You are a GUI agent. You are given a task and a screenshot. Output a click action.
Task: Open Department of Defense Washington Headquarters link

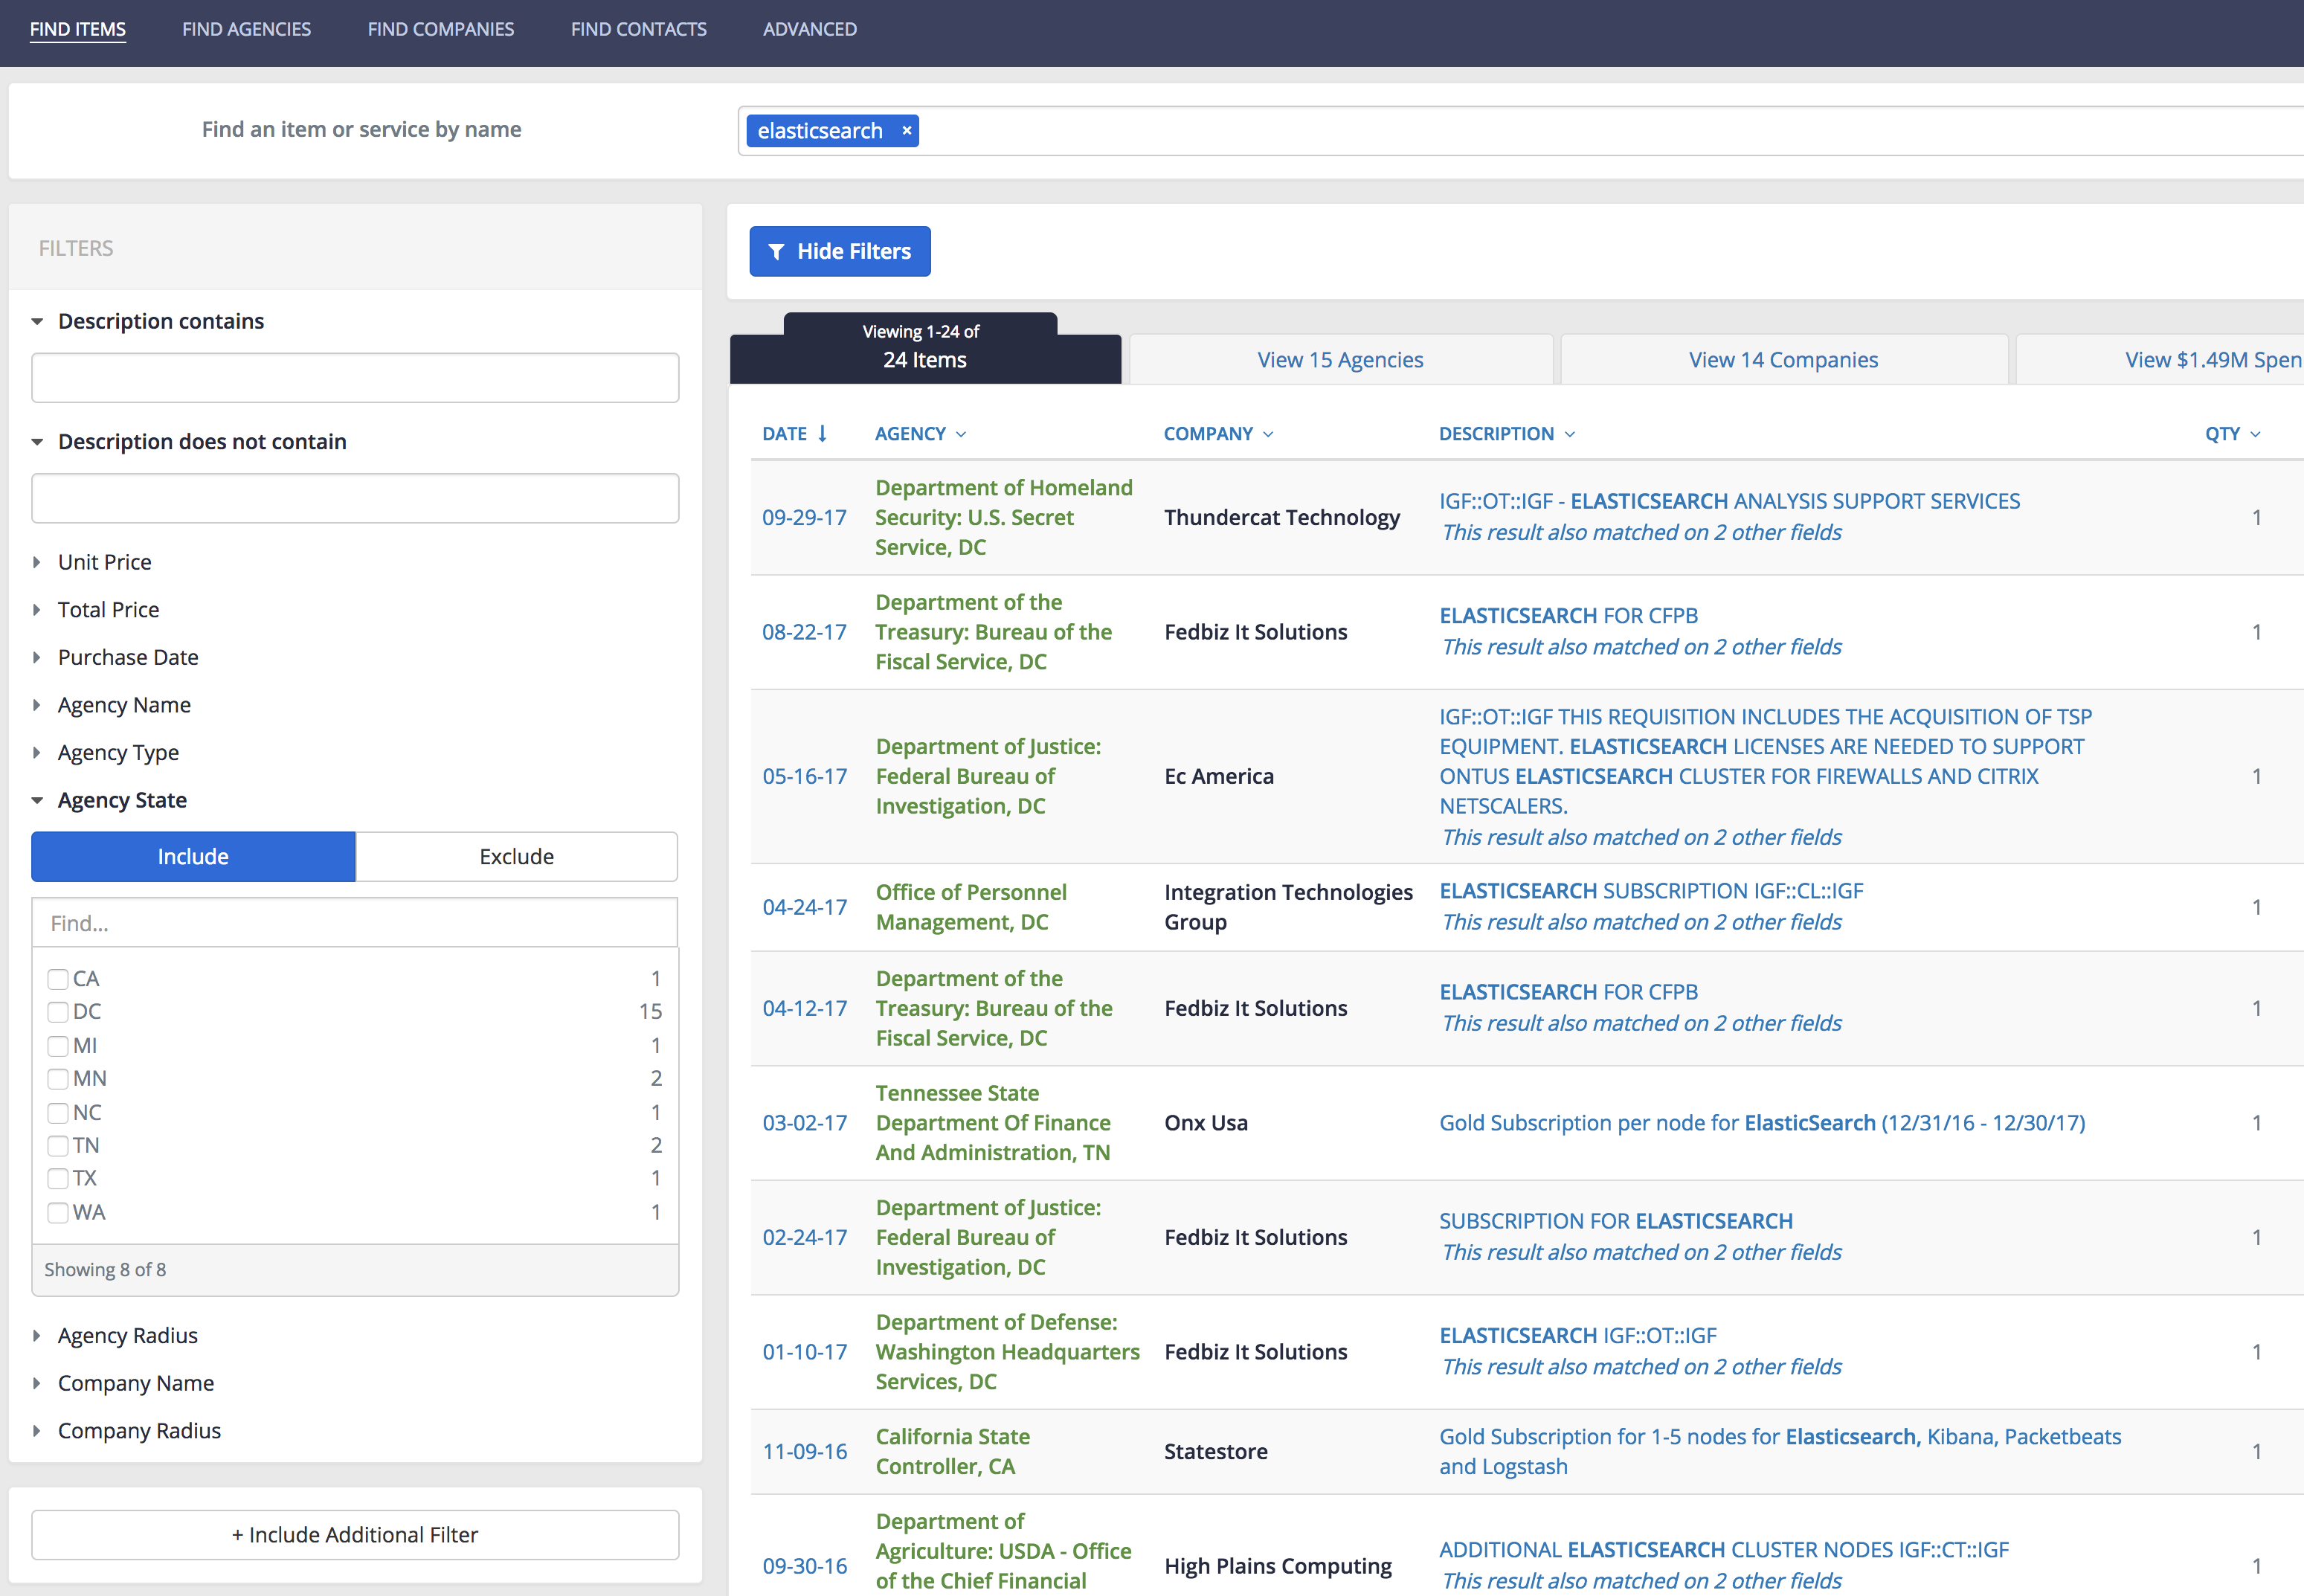click(1007, 1351)
